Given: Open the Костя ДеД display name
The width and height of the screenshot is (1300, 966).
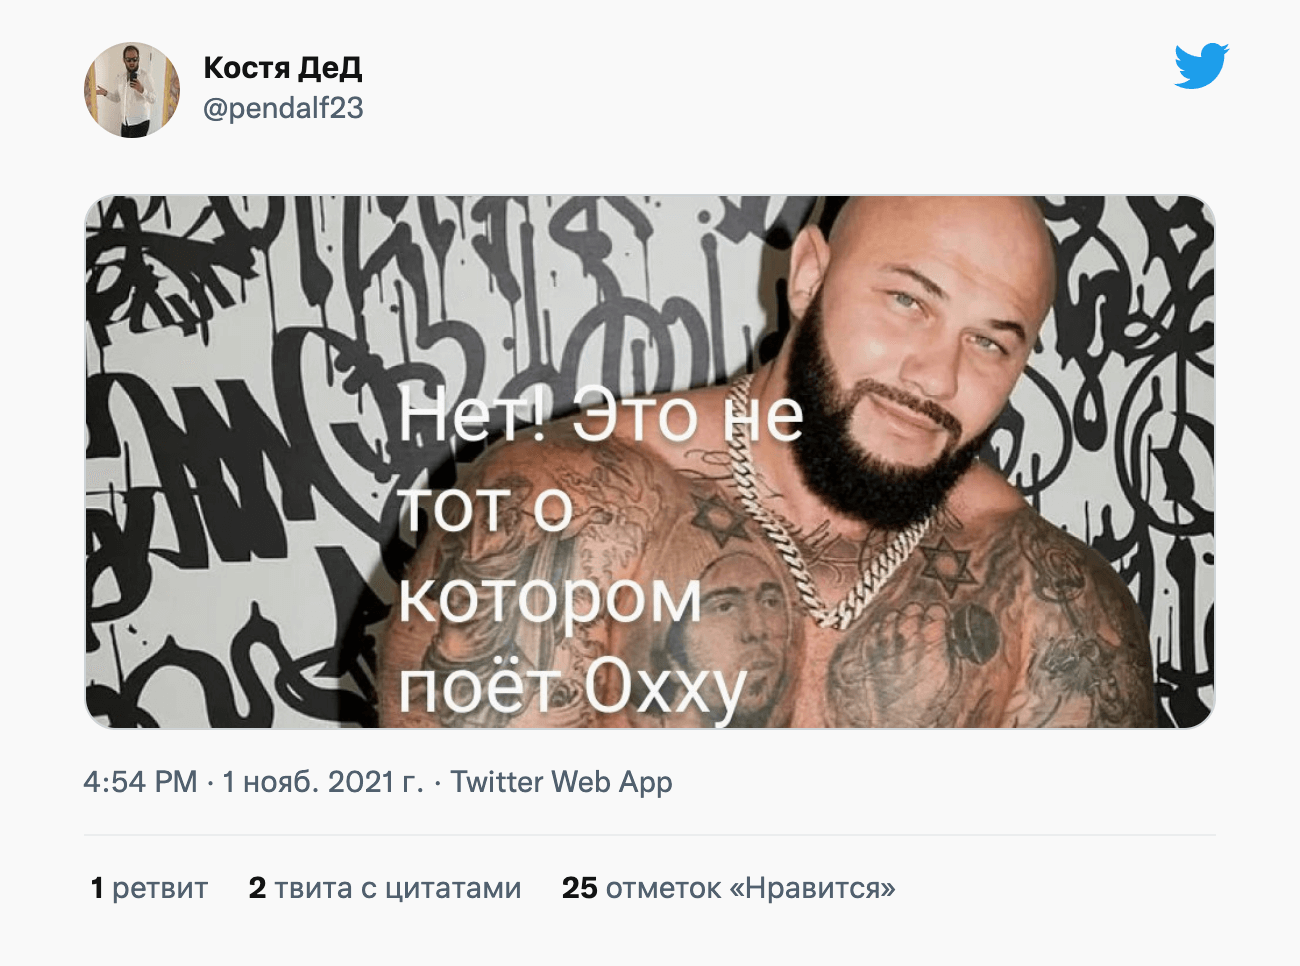Looking at the screenshot, I should click(283, 67).
